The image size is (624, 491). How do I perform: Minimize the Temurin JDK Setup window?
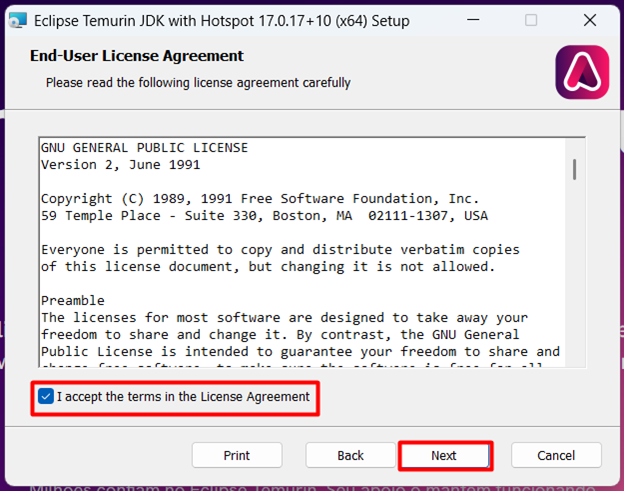(x=484, y=20)
